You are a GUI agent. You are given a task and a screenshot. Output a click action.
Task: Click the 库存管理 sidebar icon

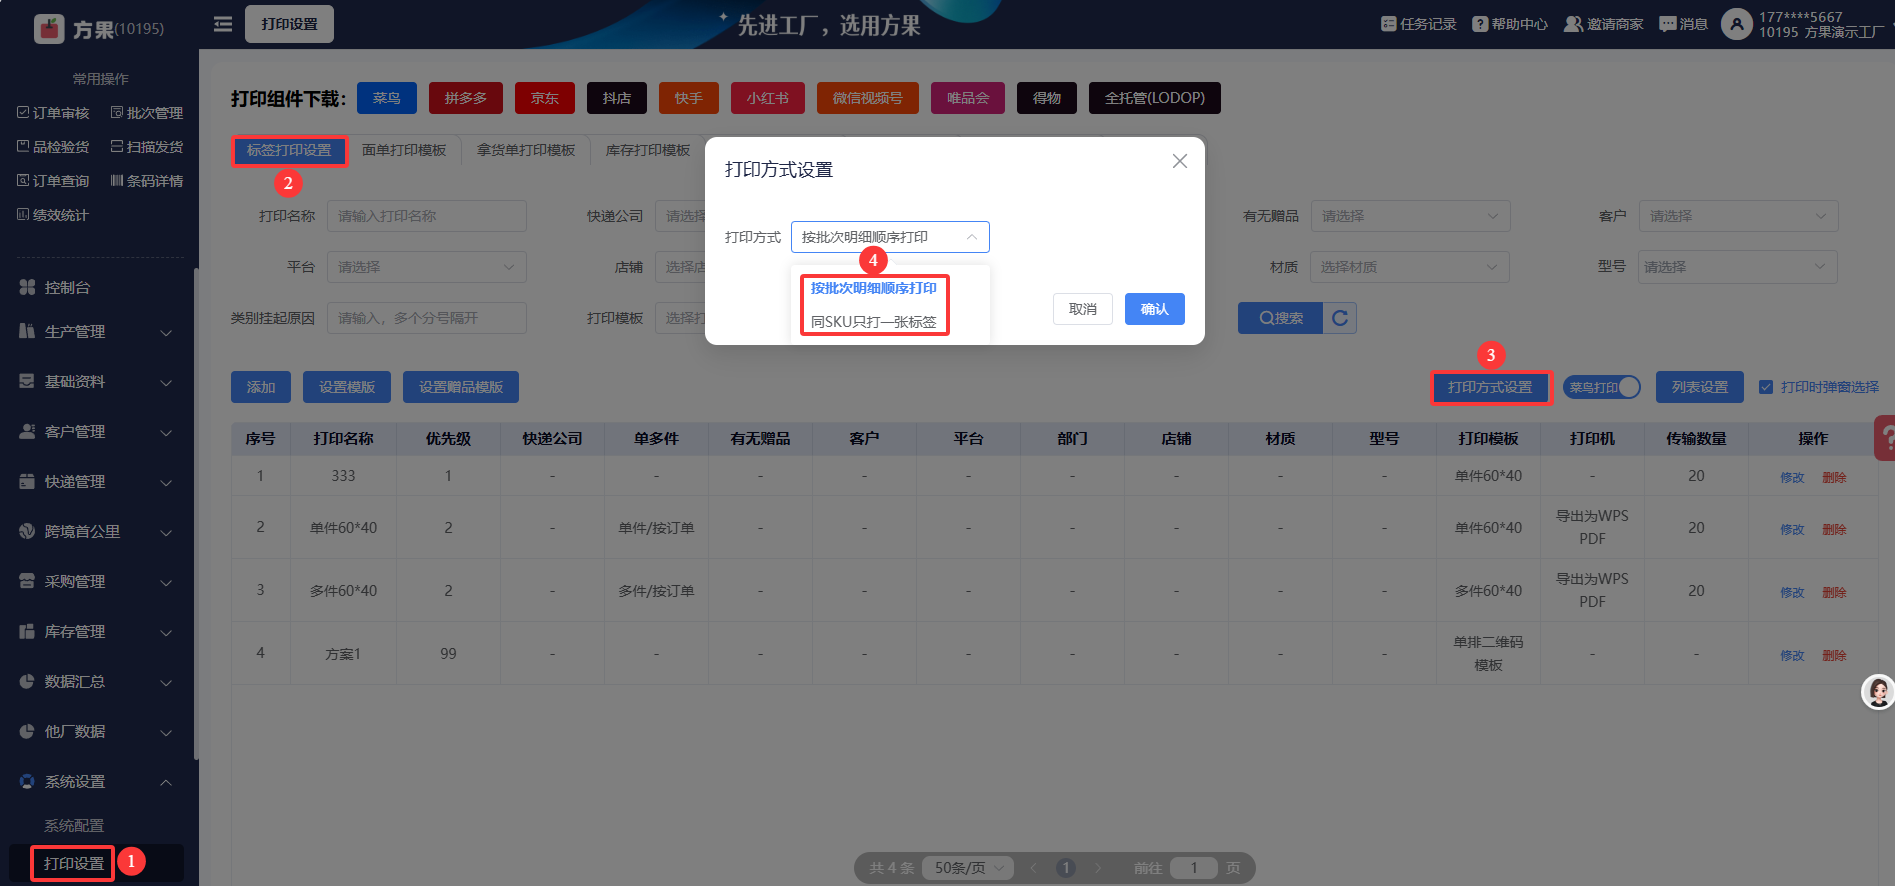(x=27, y=631)
